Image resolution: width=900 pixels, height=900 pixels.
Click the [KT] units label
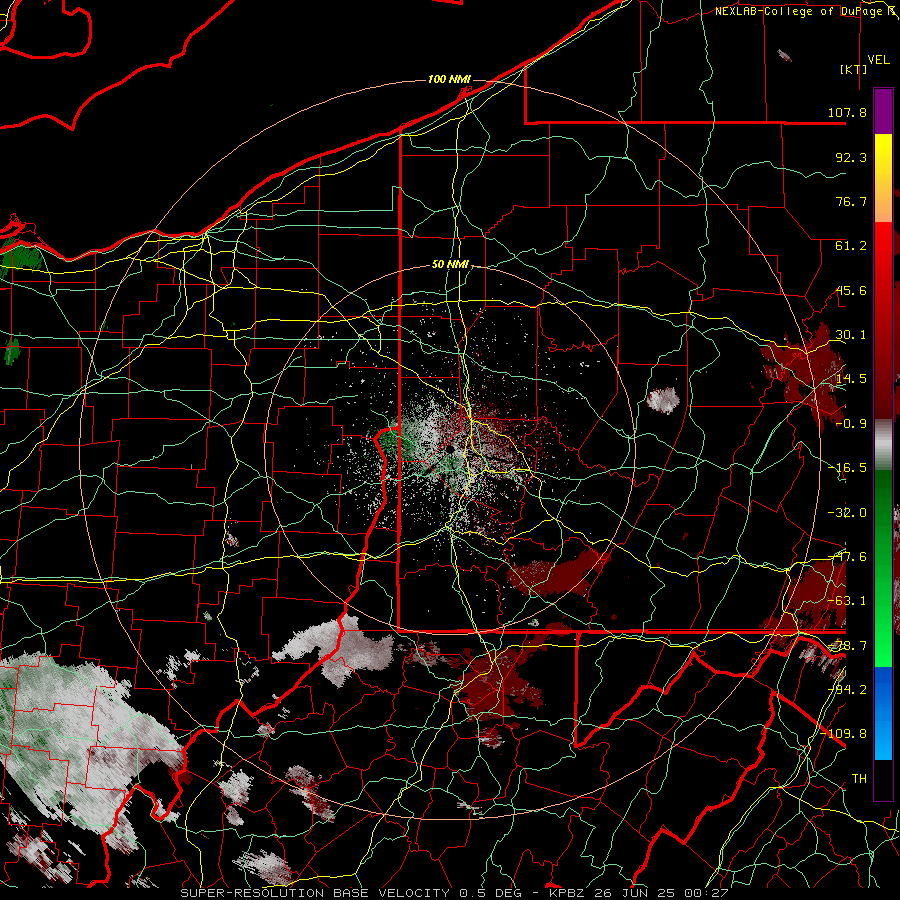point(854,69)
